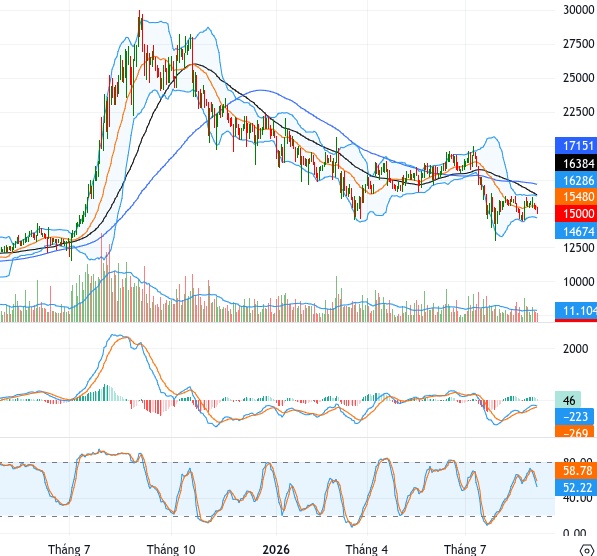Select the MACD value -223 label
This screenshot has width=597, height=556.
575,417
